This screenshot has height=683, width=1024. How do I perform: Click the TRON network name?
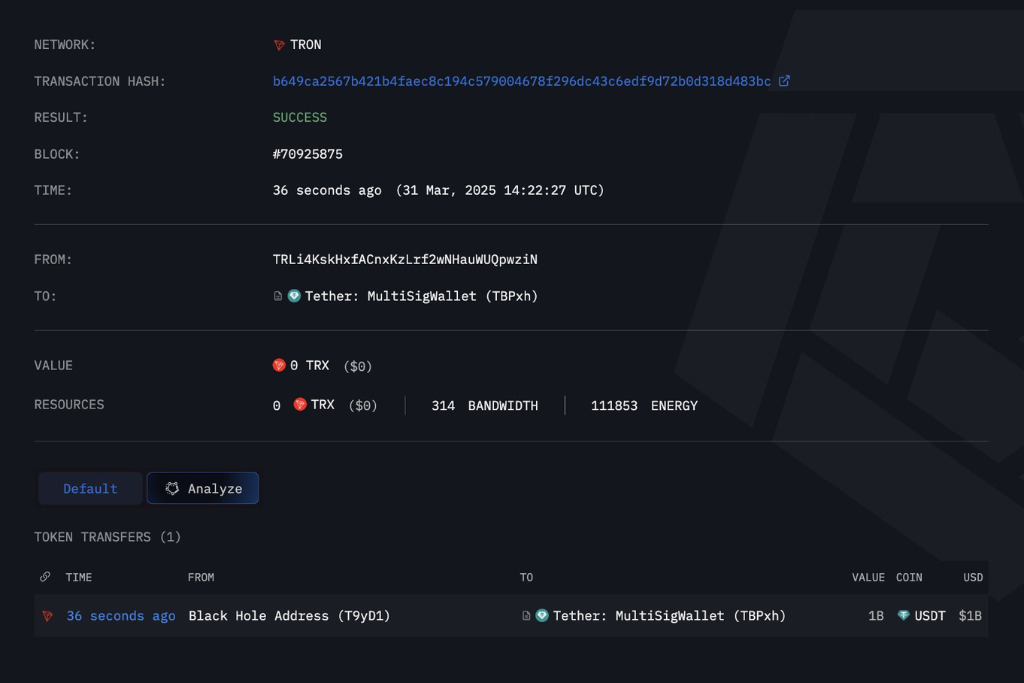click(306, 44)
